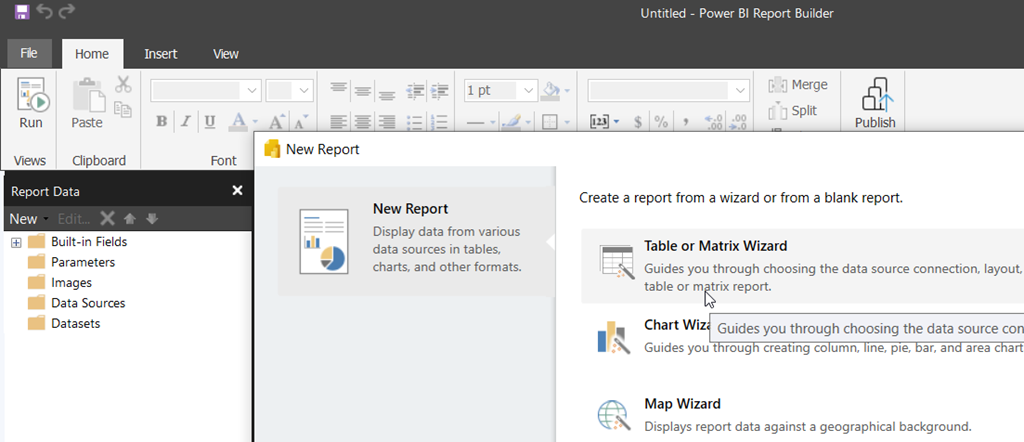This screenshot has width=1024, height=442.
Task: Open the font size combo box
Action: point(289,91)
